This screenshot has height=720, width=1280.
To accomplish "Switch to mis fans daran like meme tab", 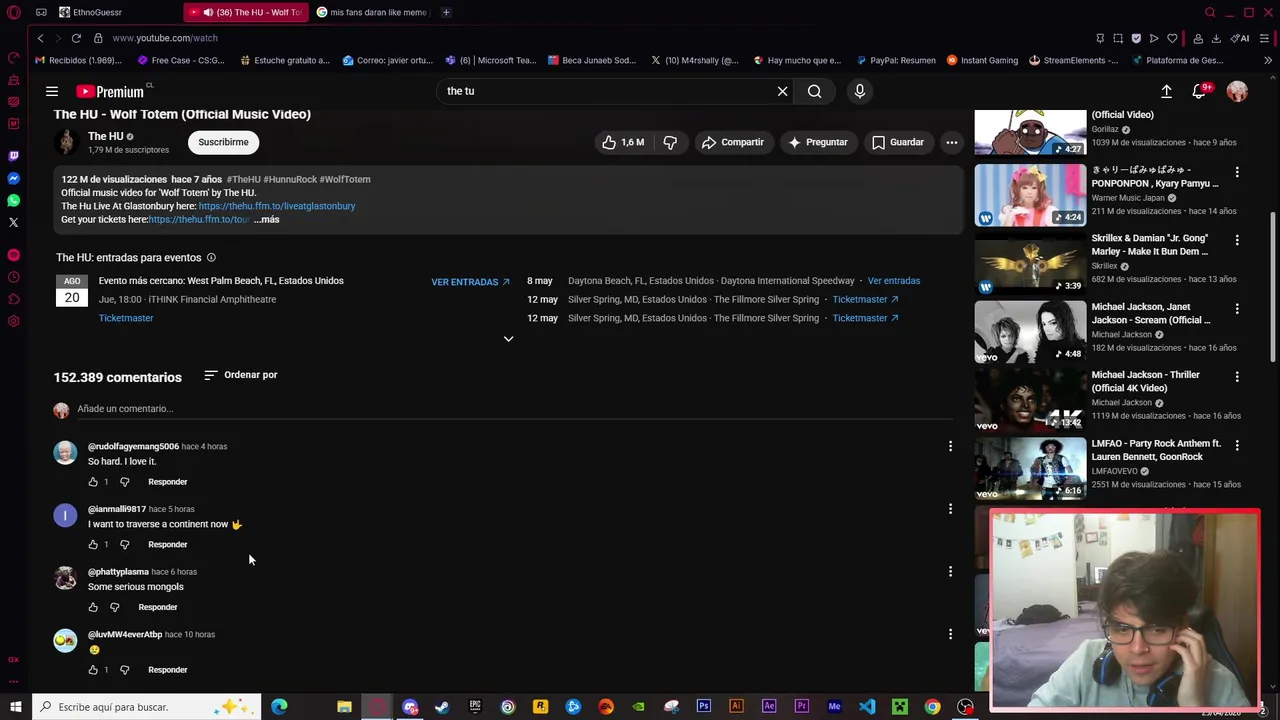I will click(x=372, y=12).
